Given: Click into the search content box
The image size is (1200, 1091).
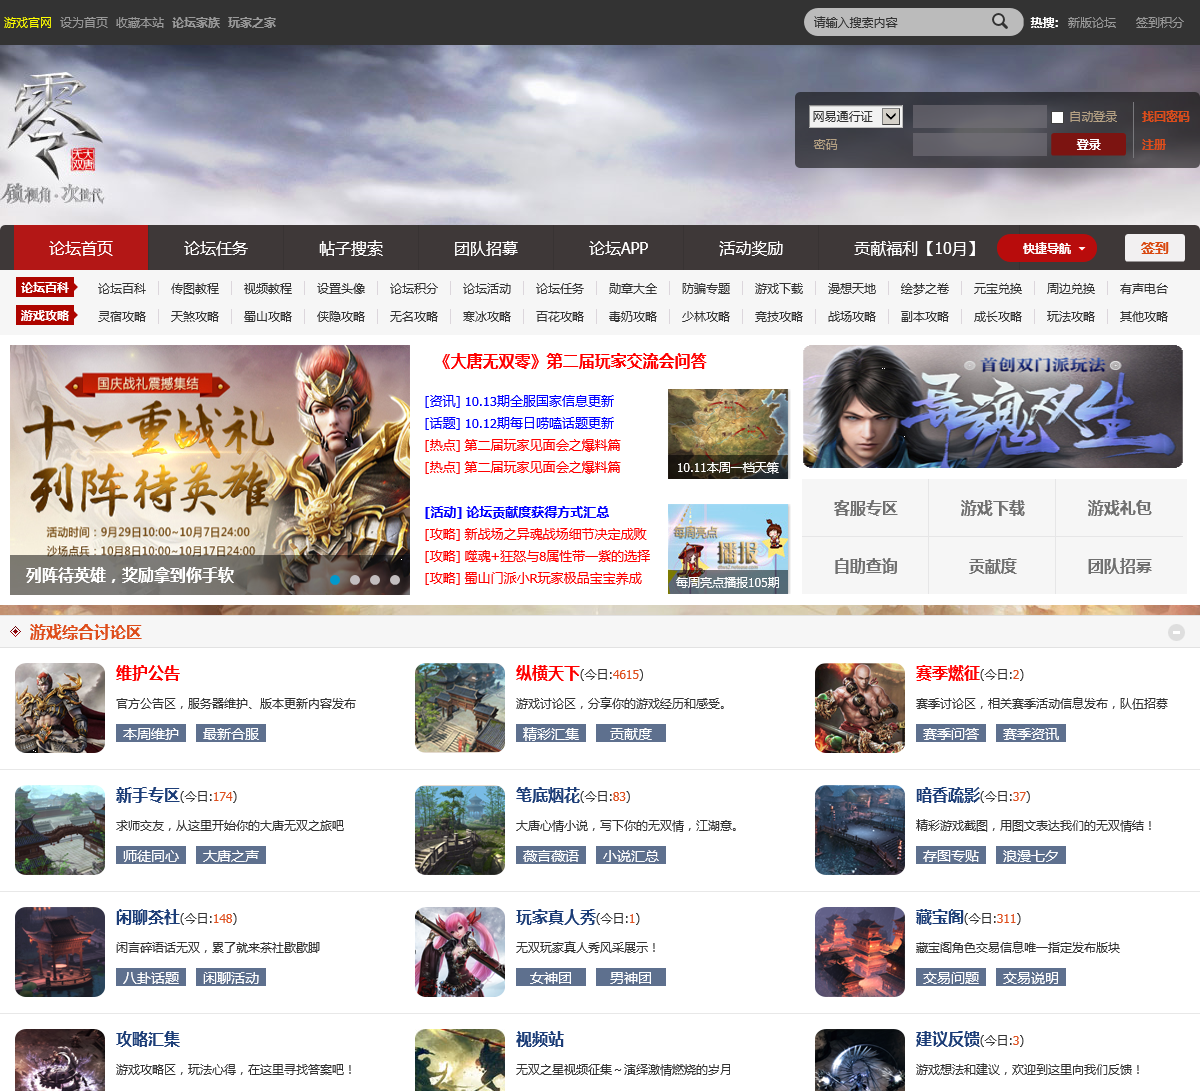Looking at the screenshot, I should point(897,22).
